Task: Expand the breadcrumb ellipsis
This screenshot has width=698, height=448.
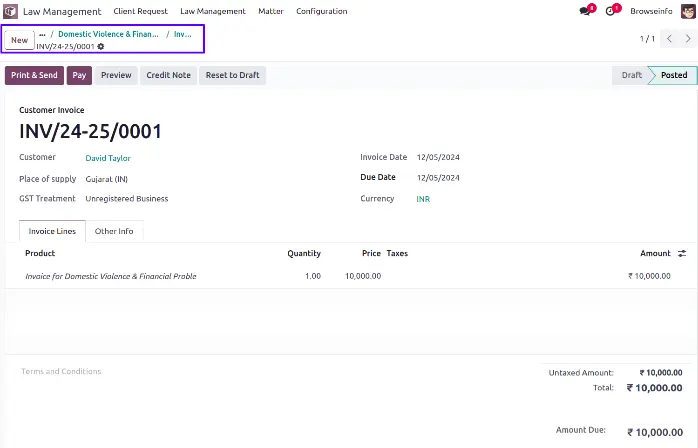Action: coord(42,34)
